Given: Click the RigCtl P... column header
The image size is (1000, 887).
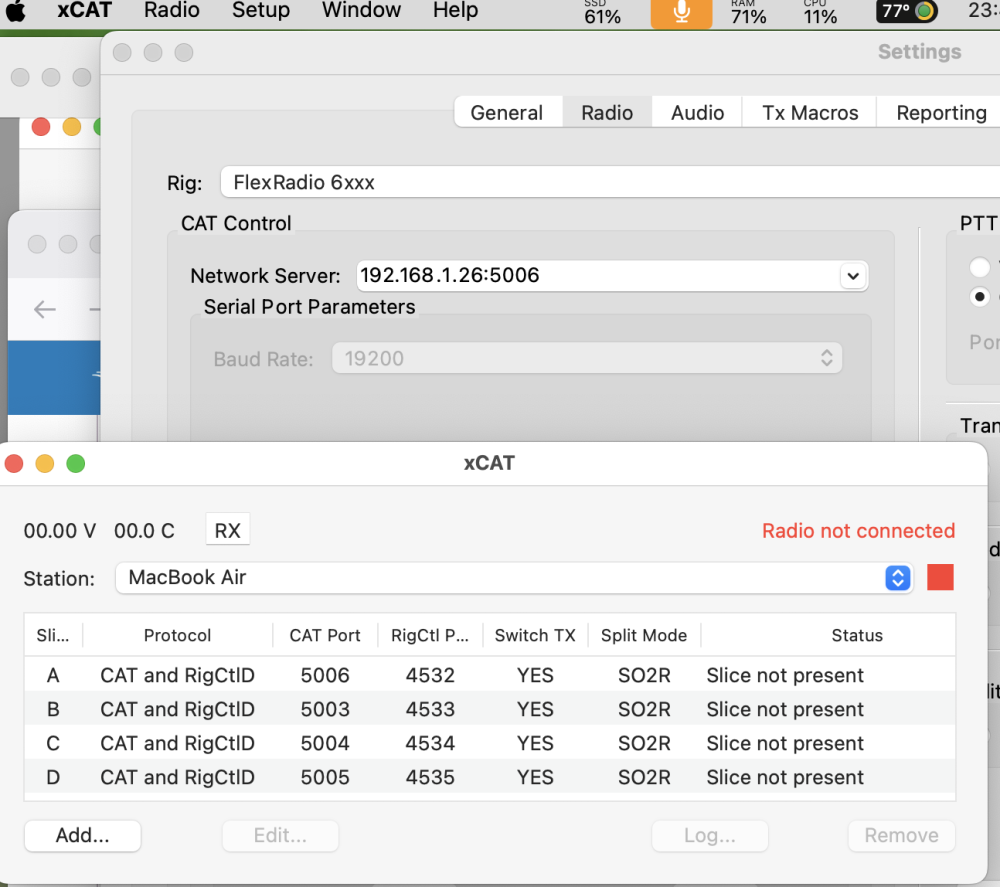Looking at the screenshot, I should (430, 635).
